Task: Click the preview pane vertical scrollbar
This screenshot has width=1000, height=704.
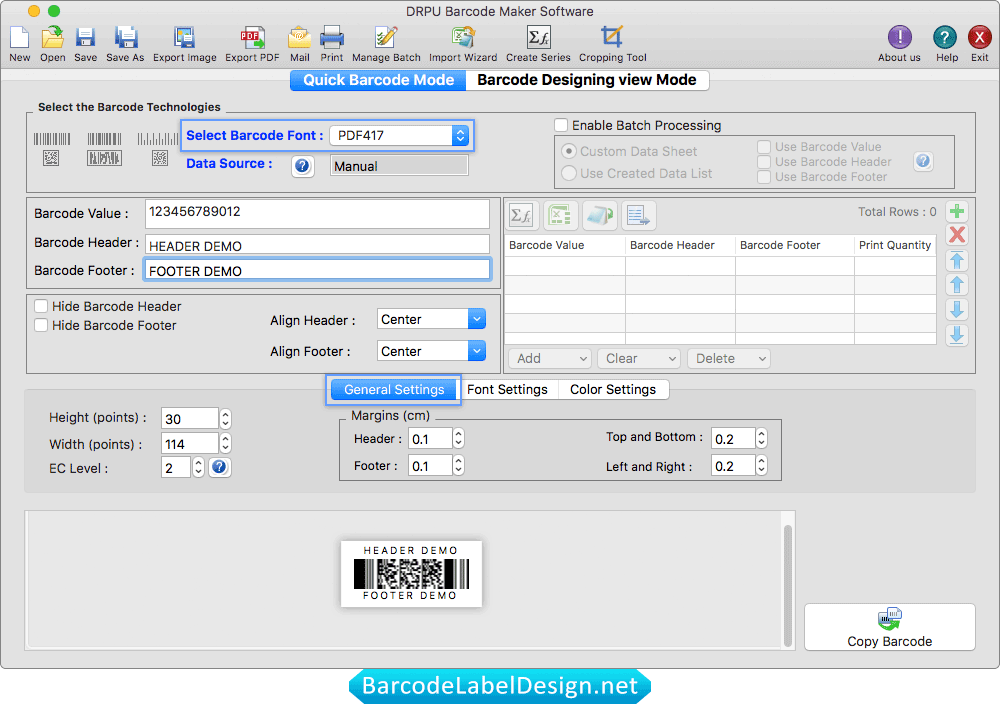Action: (788, 585)
